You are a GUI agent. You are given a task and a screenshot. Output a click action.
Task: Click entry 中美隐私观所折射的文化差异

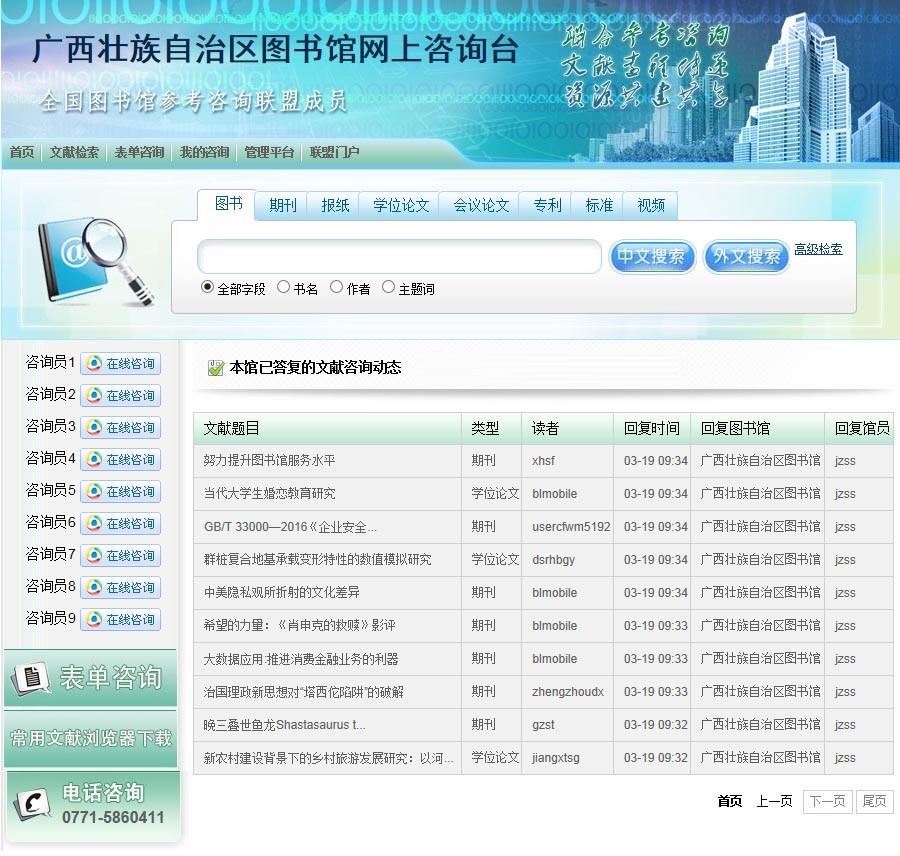(281, 592)
